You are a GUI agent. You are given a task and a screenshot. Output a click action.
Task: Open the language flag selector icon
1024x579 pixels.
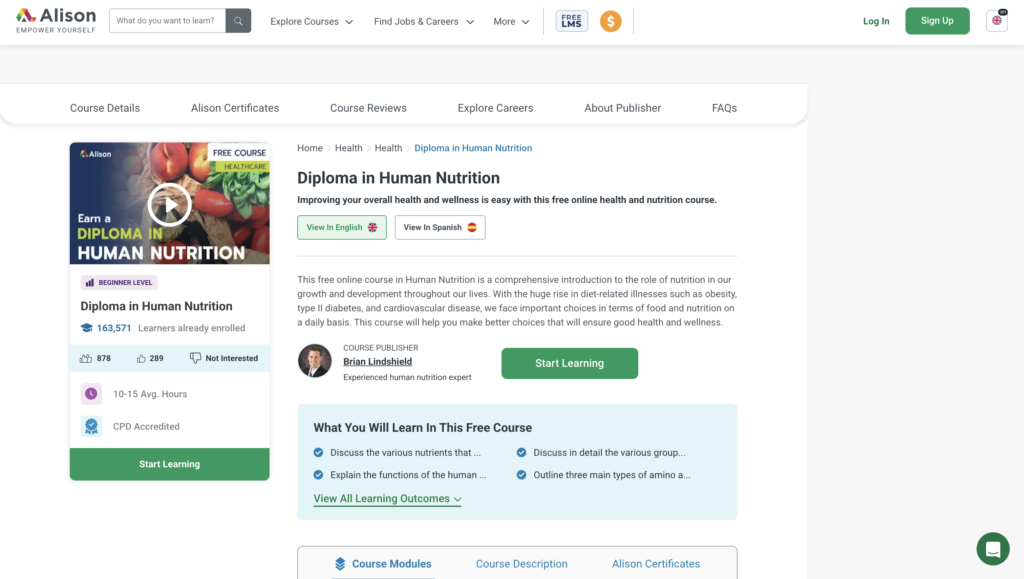996,21
